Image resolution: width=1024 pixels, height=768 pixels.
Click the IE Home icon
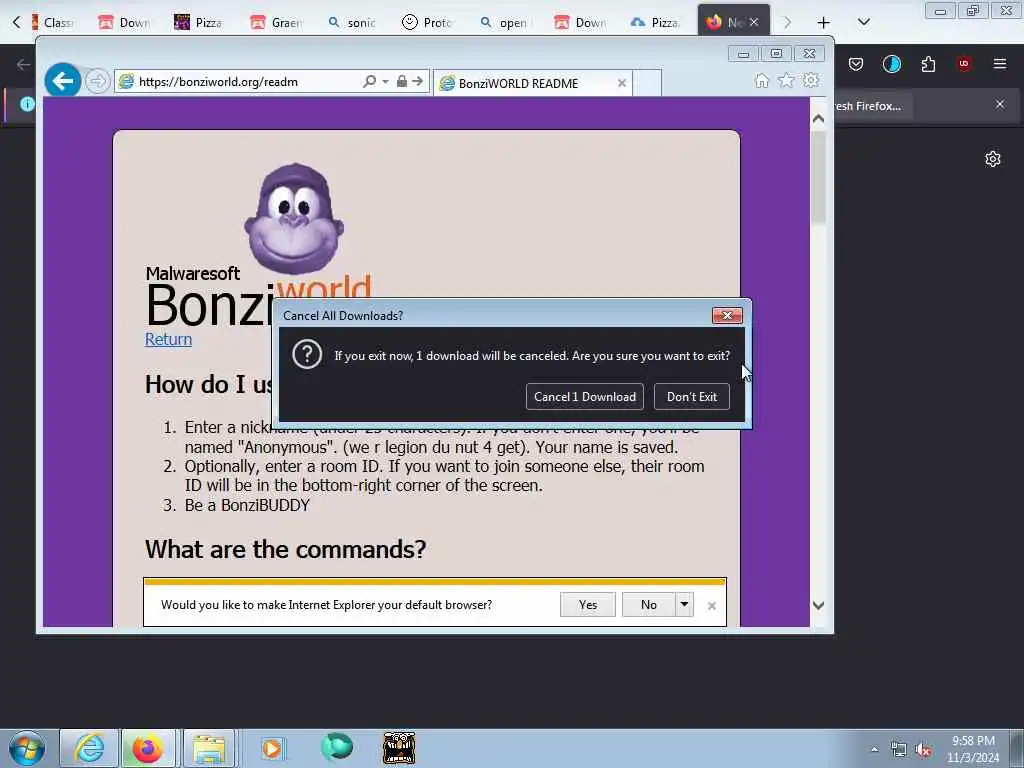(761, 80)
